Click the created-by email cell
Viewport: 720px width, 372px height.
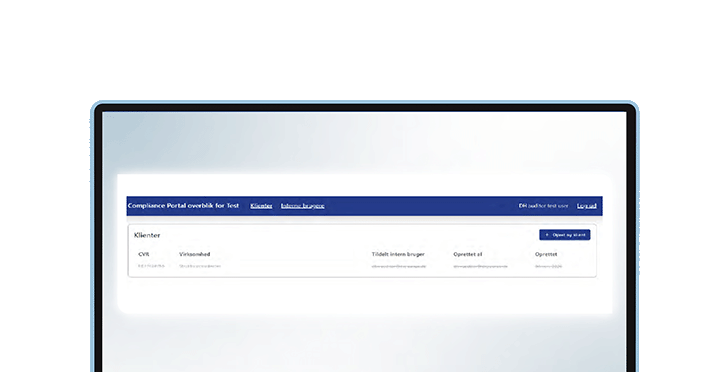480,266
